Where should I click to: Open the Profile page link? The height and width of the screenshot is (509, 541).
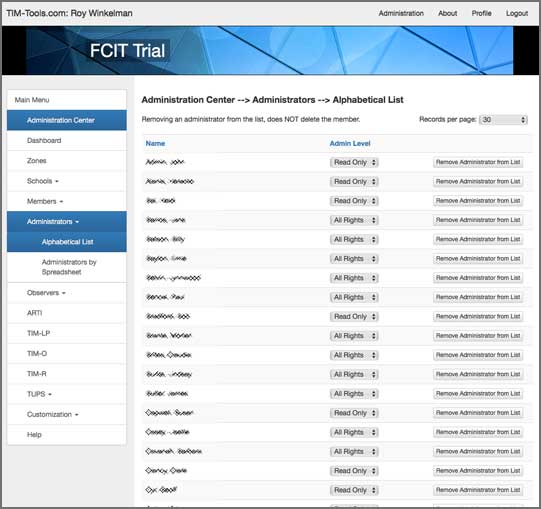pos(481,13)
